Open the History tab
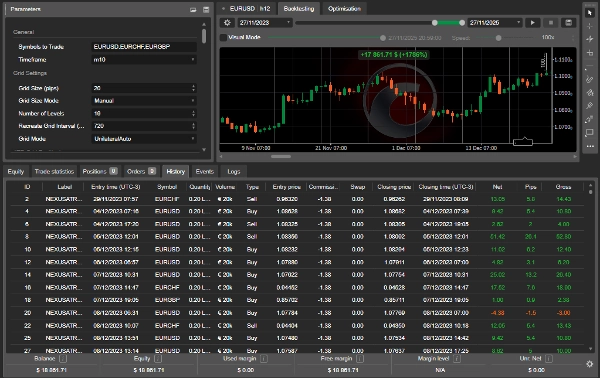600x378 pixels. [176, 171]
